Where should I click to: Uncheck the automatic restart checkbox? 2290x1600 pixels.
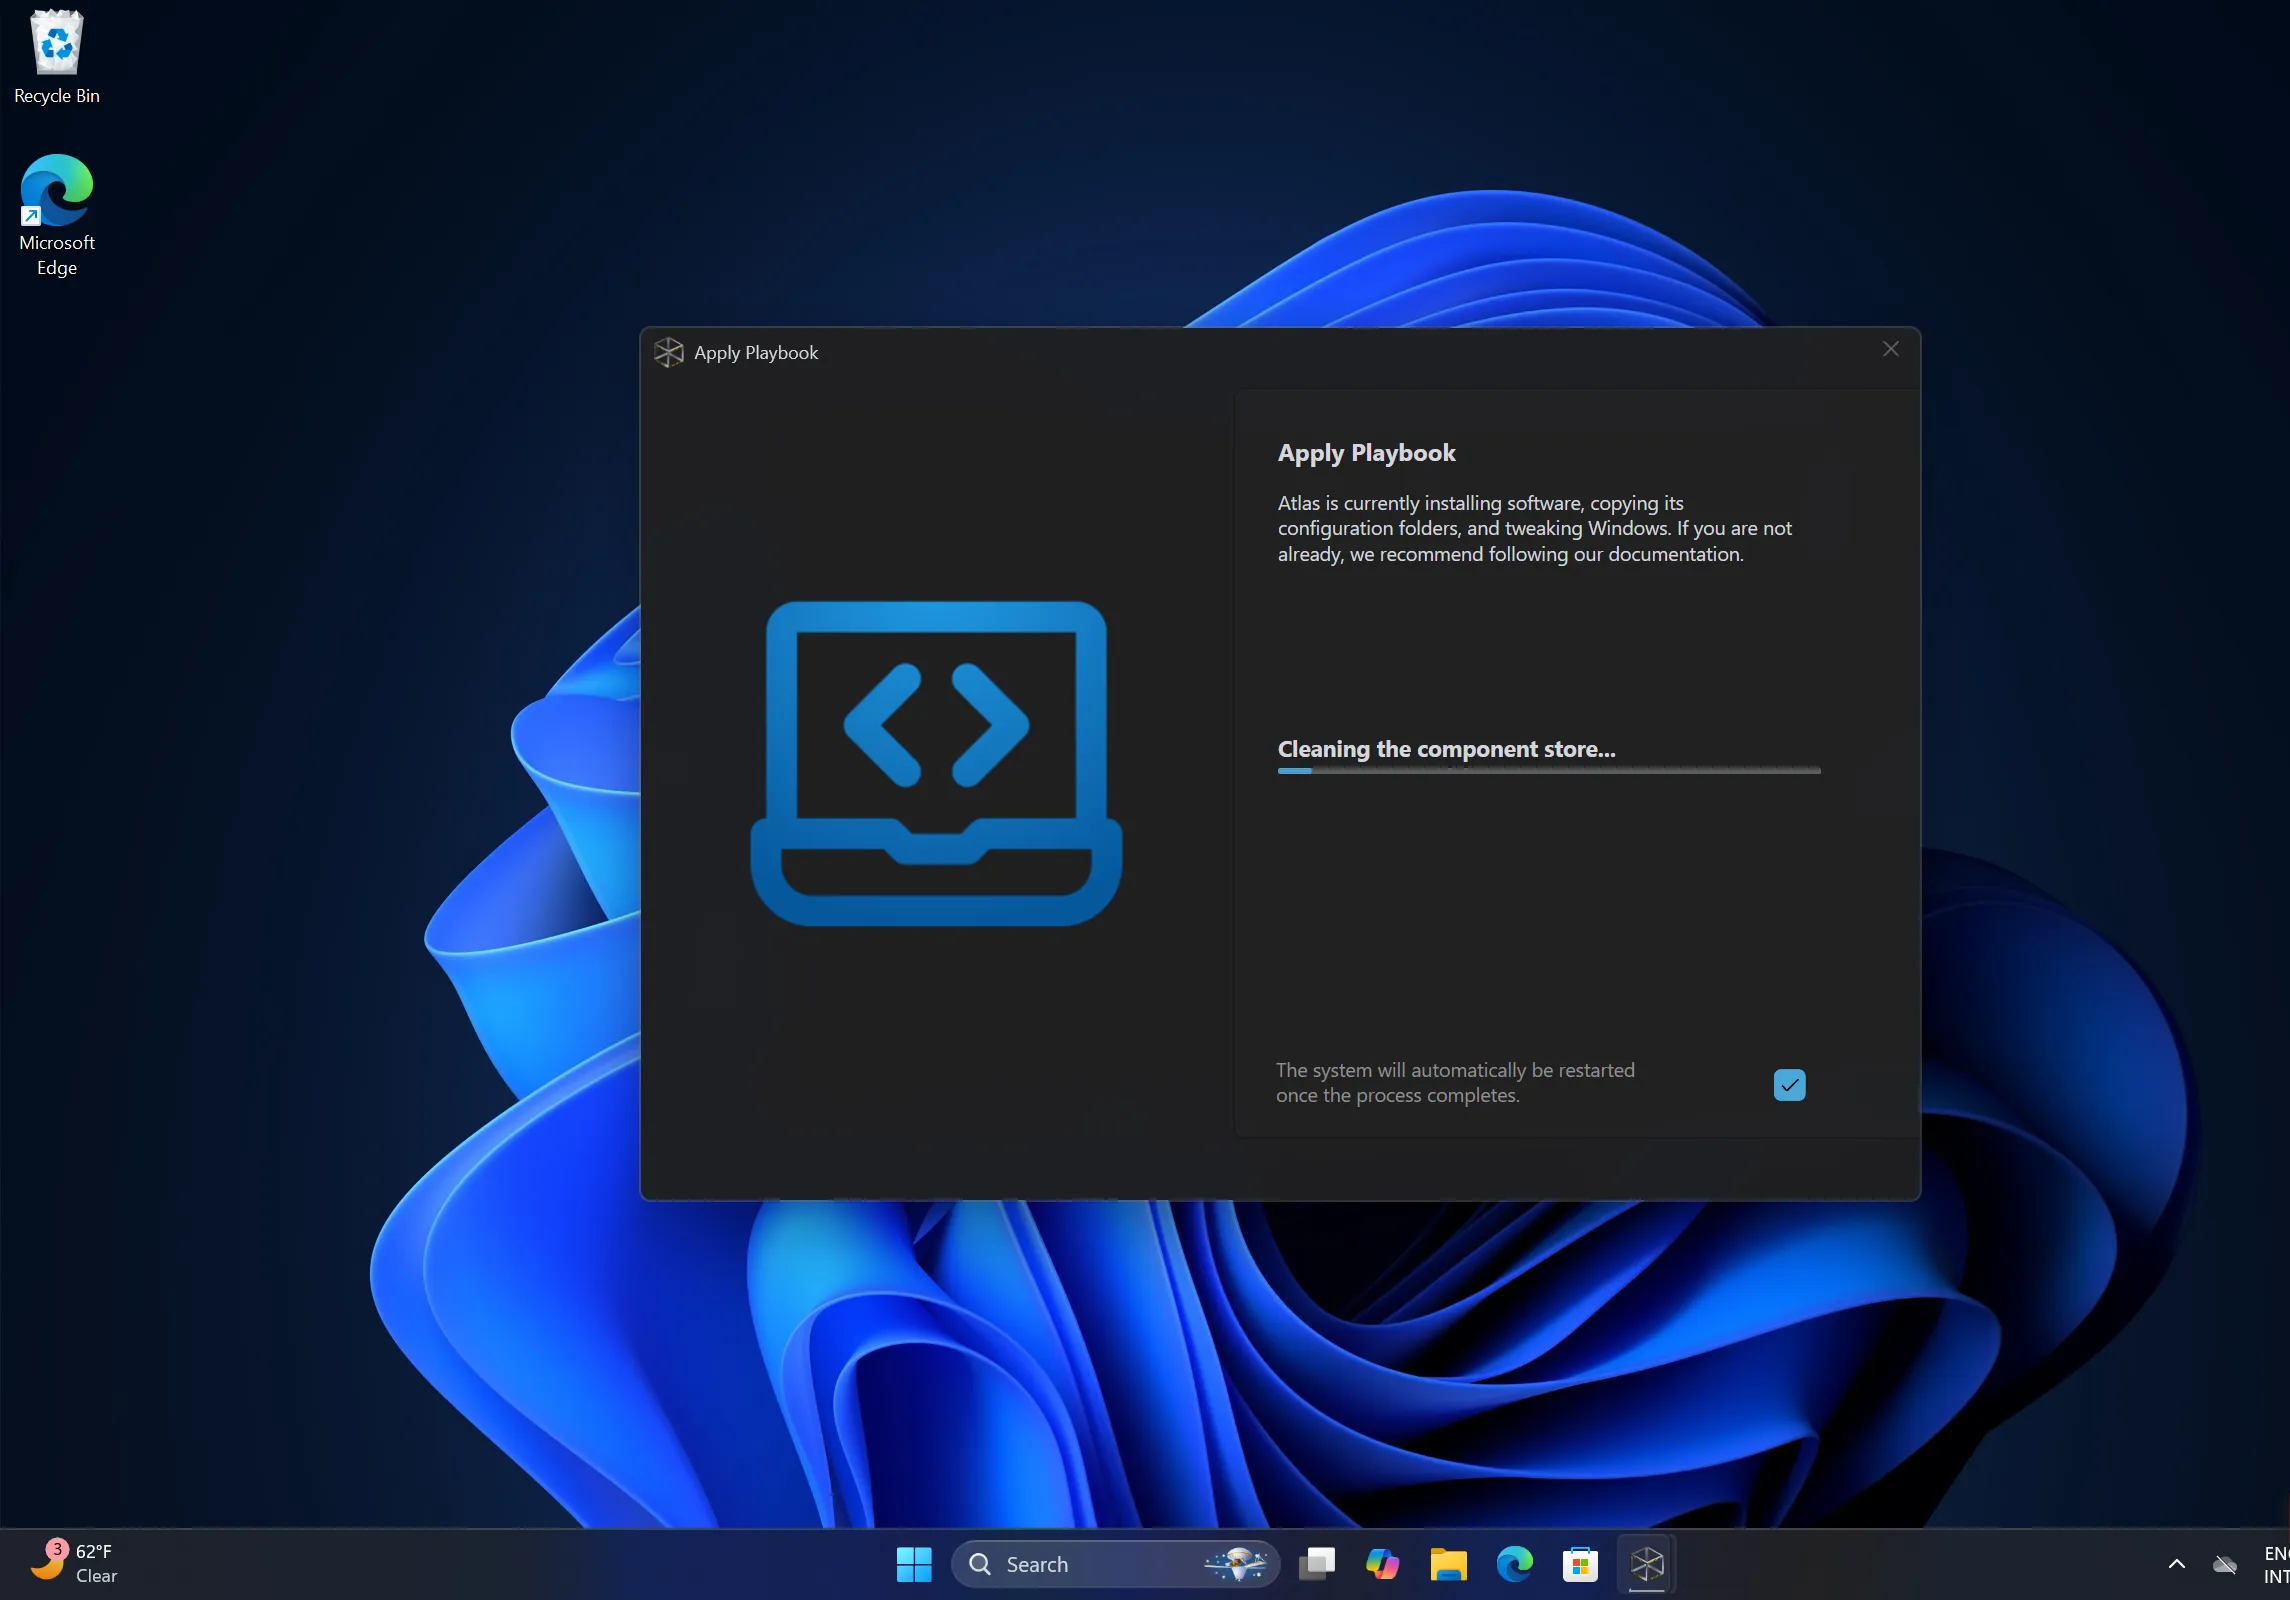click(1789, 1084)
